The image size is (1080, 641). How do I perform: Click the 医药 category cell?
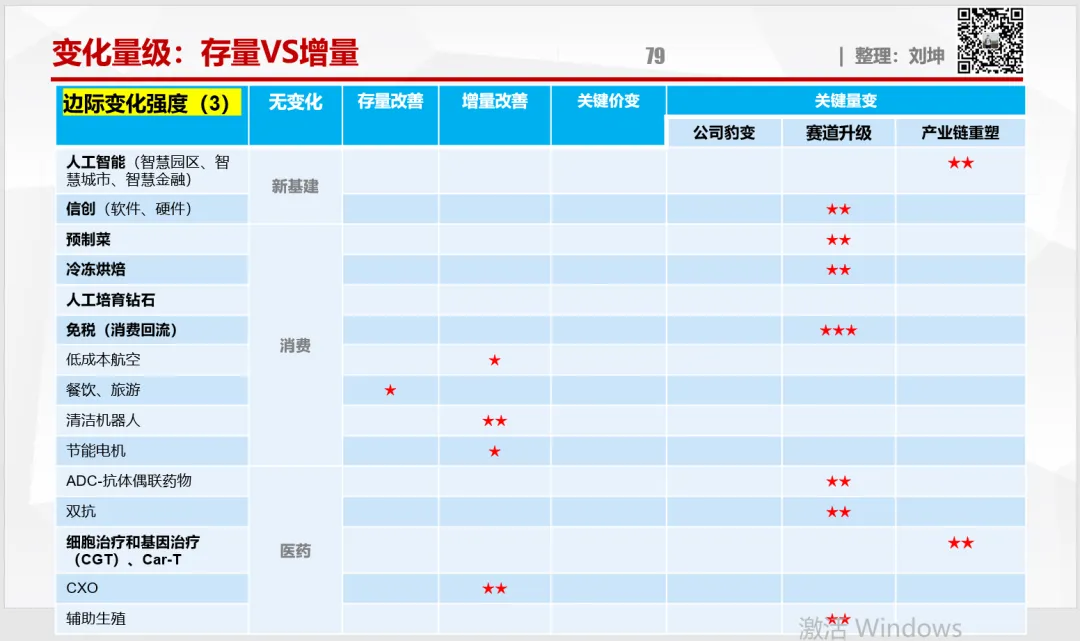click(295, 551)
